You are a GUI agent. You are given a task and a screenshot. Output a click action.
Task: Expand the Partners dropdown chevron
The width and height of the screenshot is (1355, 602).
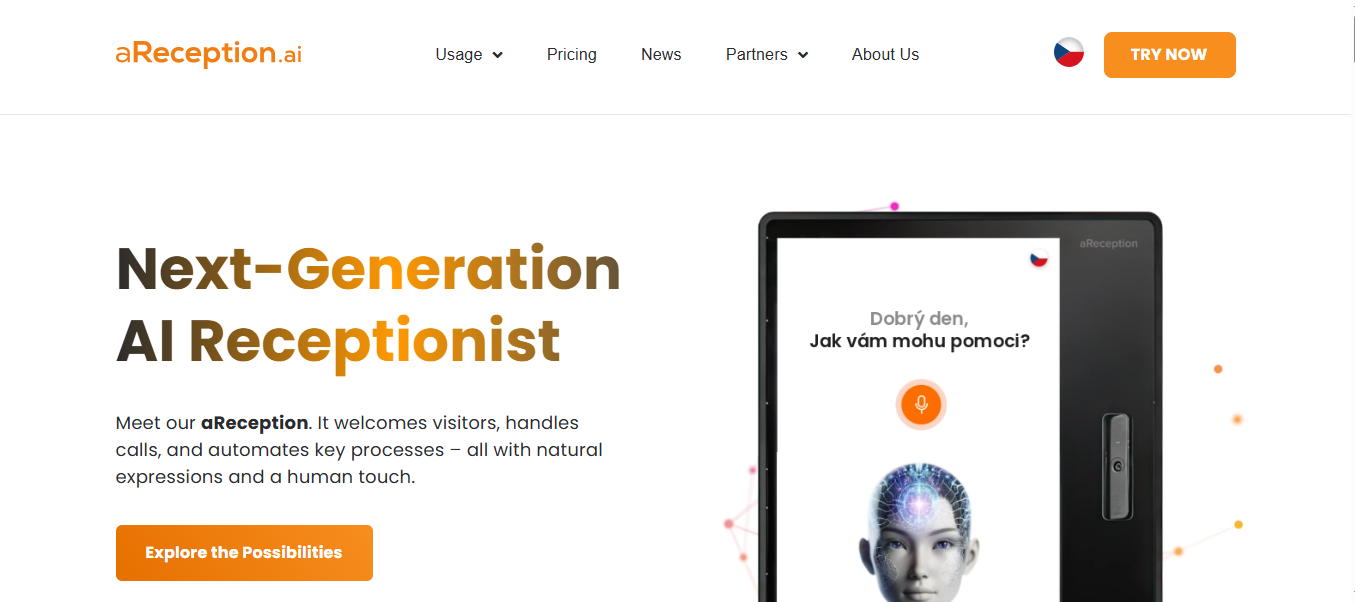pos(802,55)
